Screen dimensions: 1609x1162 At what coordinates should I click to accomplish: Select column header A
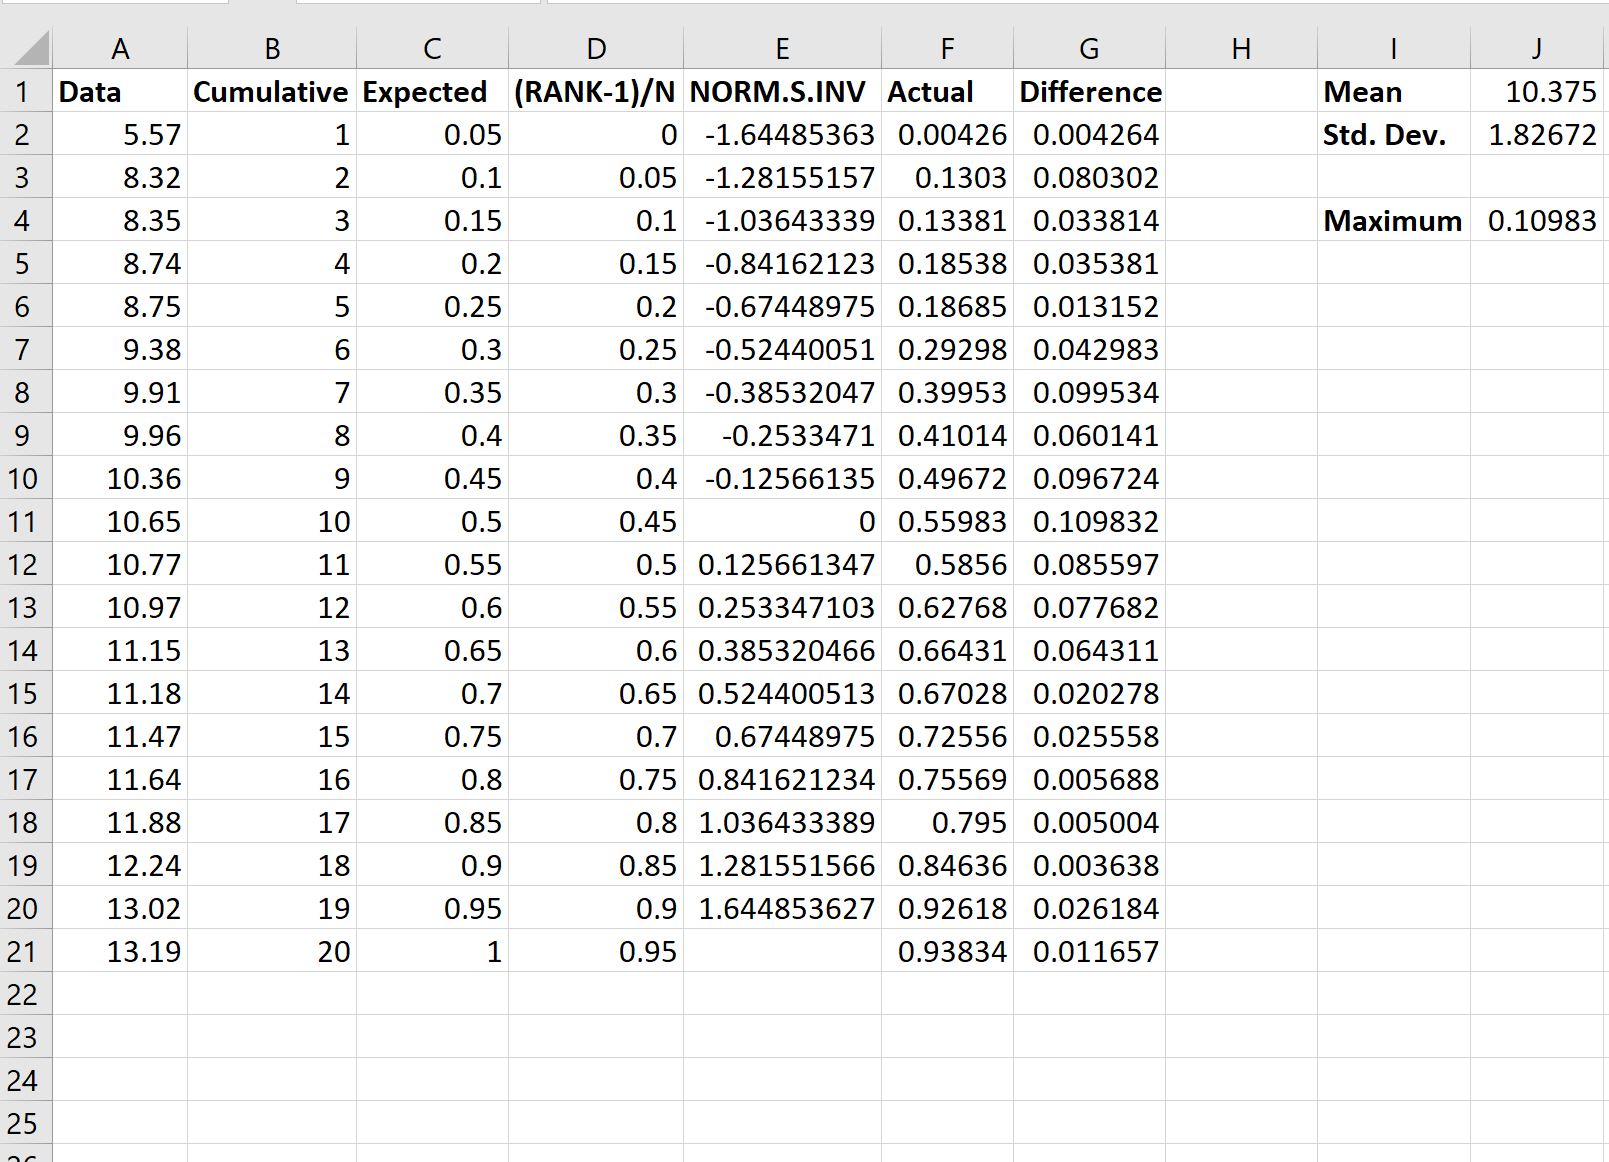pyautogui.click(x=120, y=46)
